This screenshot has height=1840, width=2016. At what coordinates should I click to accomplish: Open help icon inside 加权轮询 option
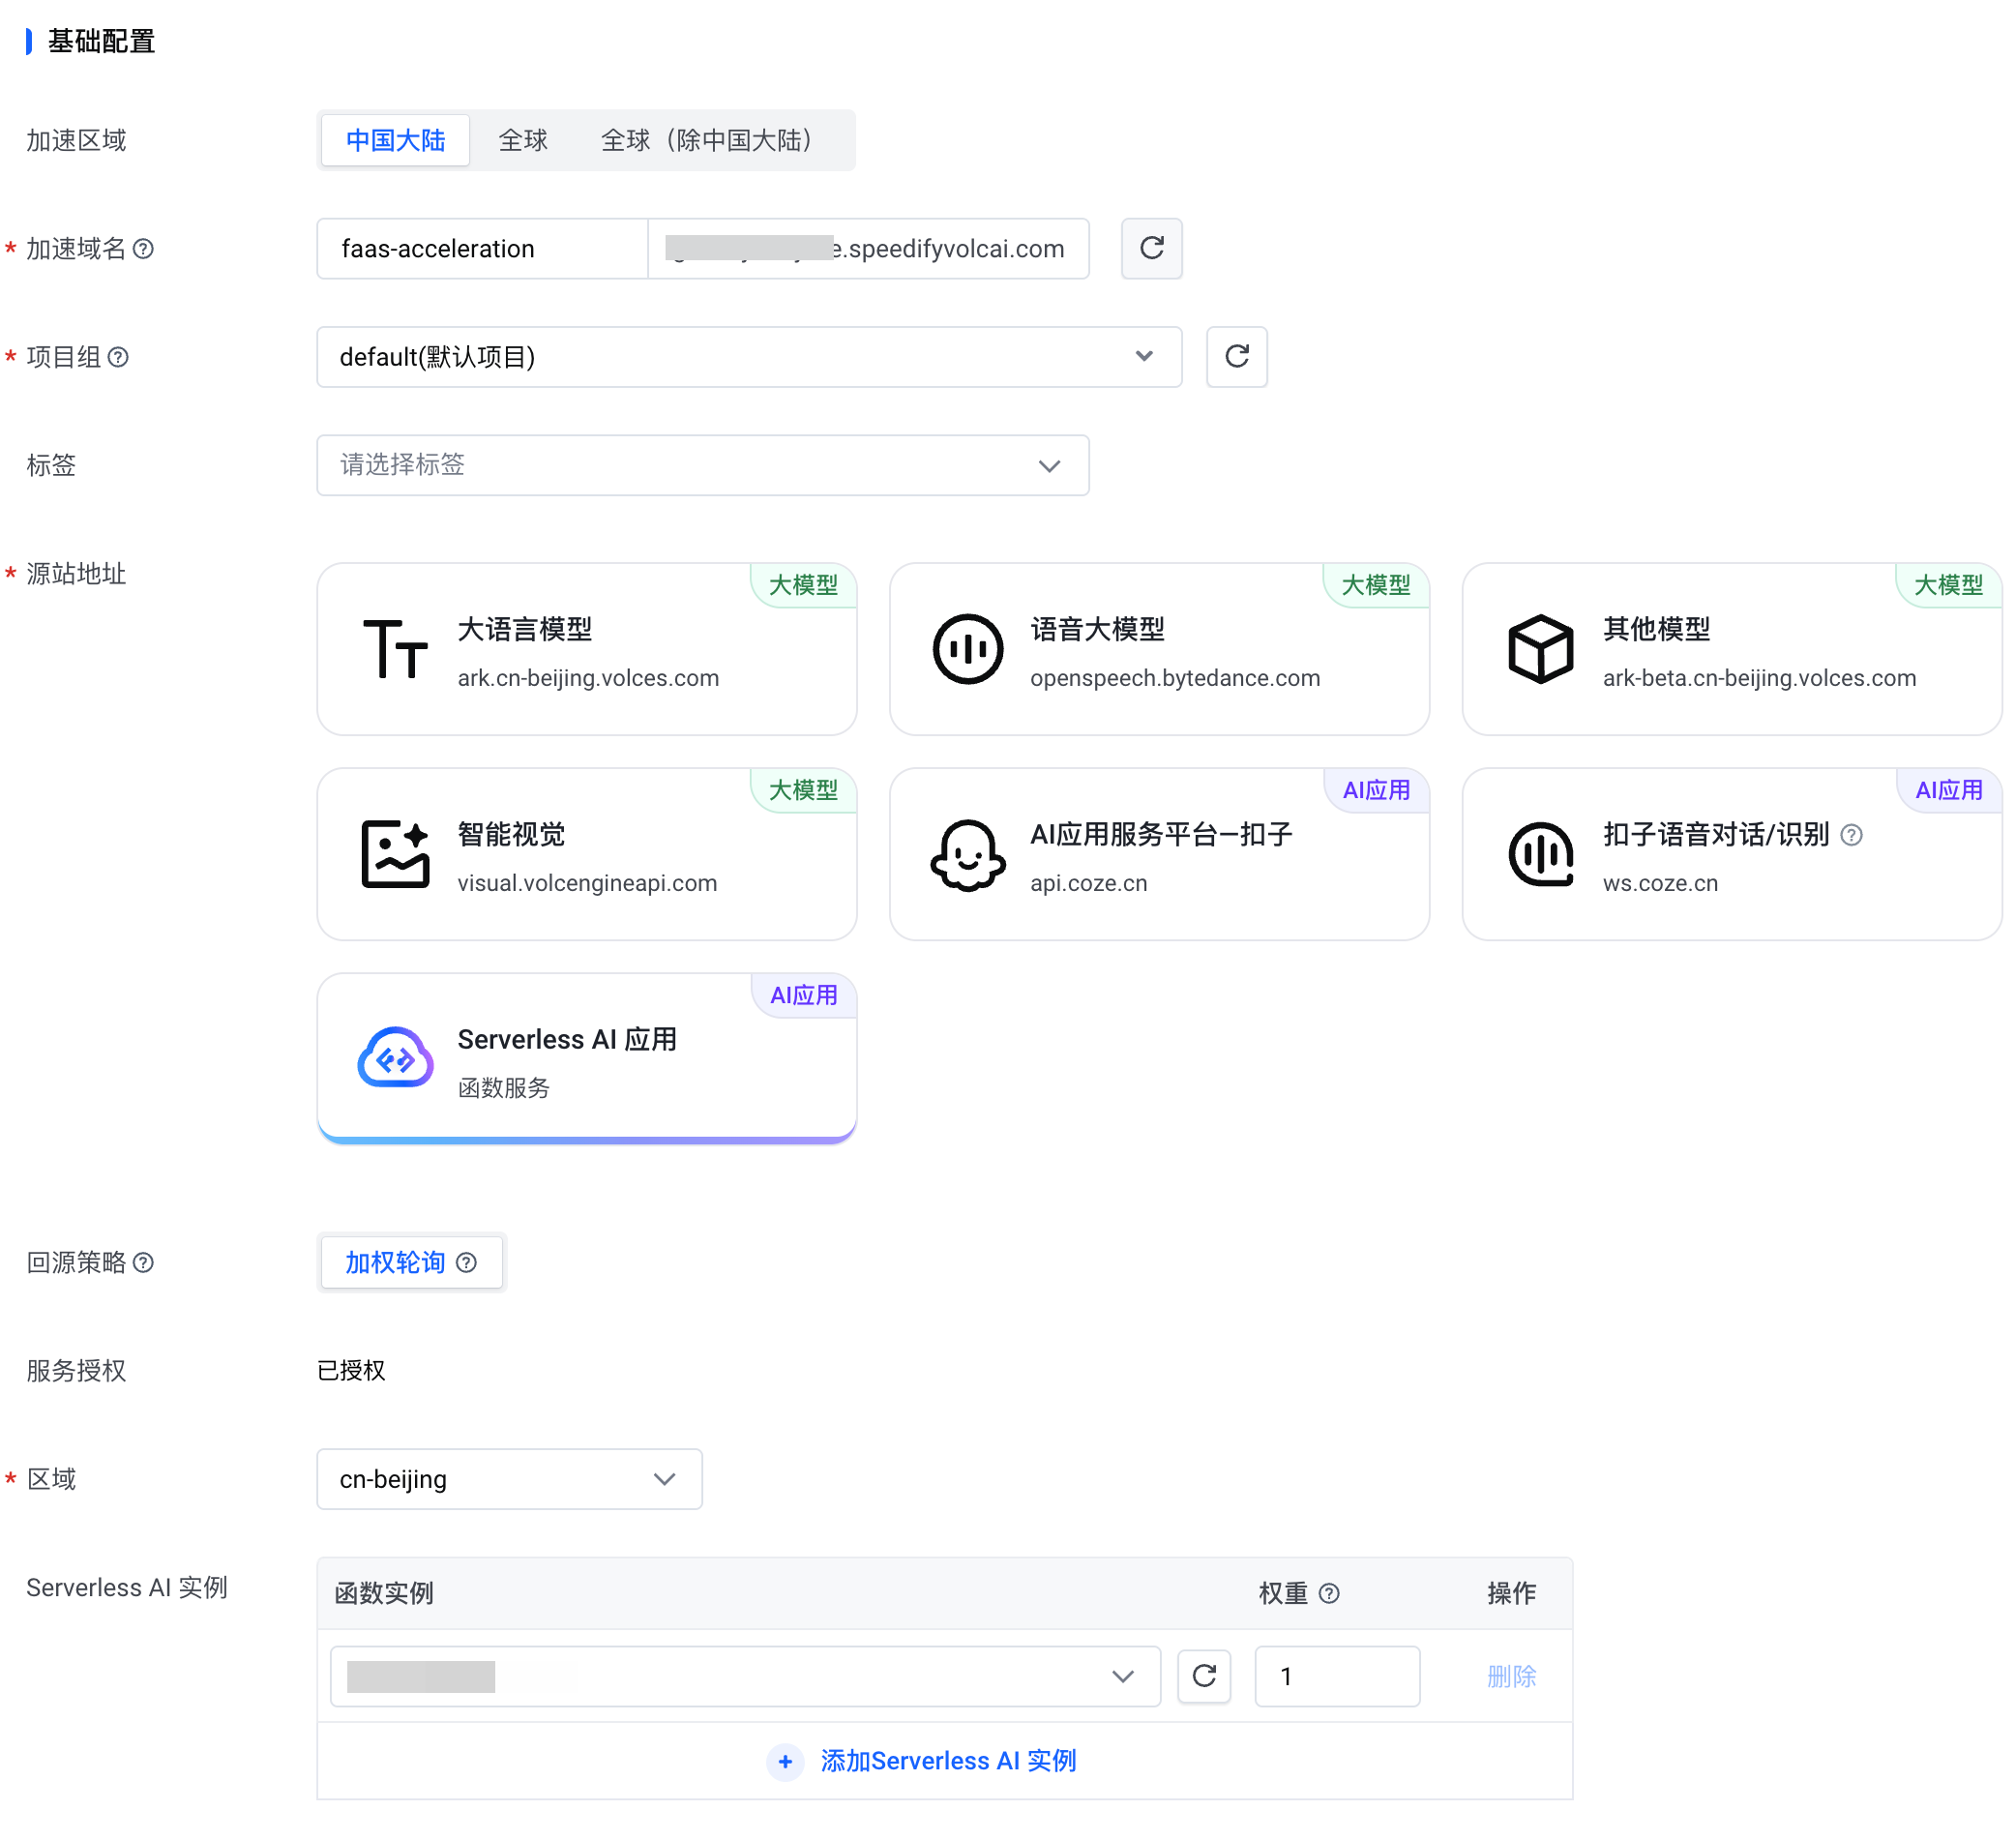[467, 1263]
